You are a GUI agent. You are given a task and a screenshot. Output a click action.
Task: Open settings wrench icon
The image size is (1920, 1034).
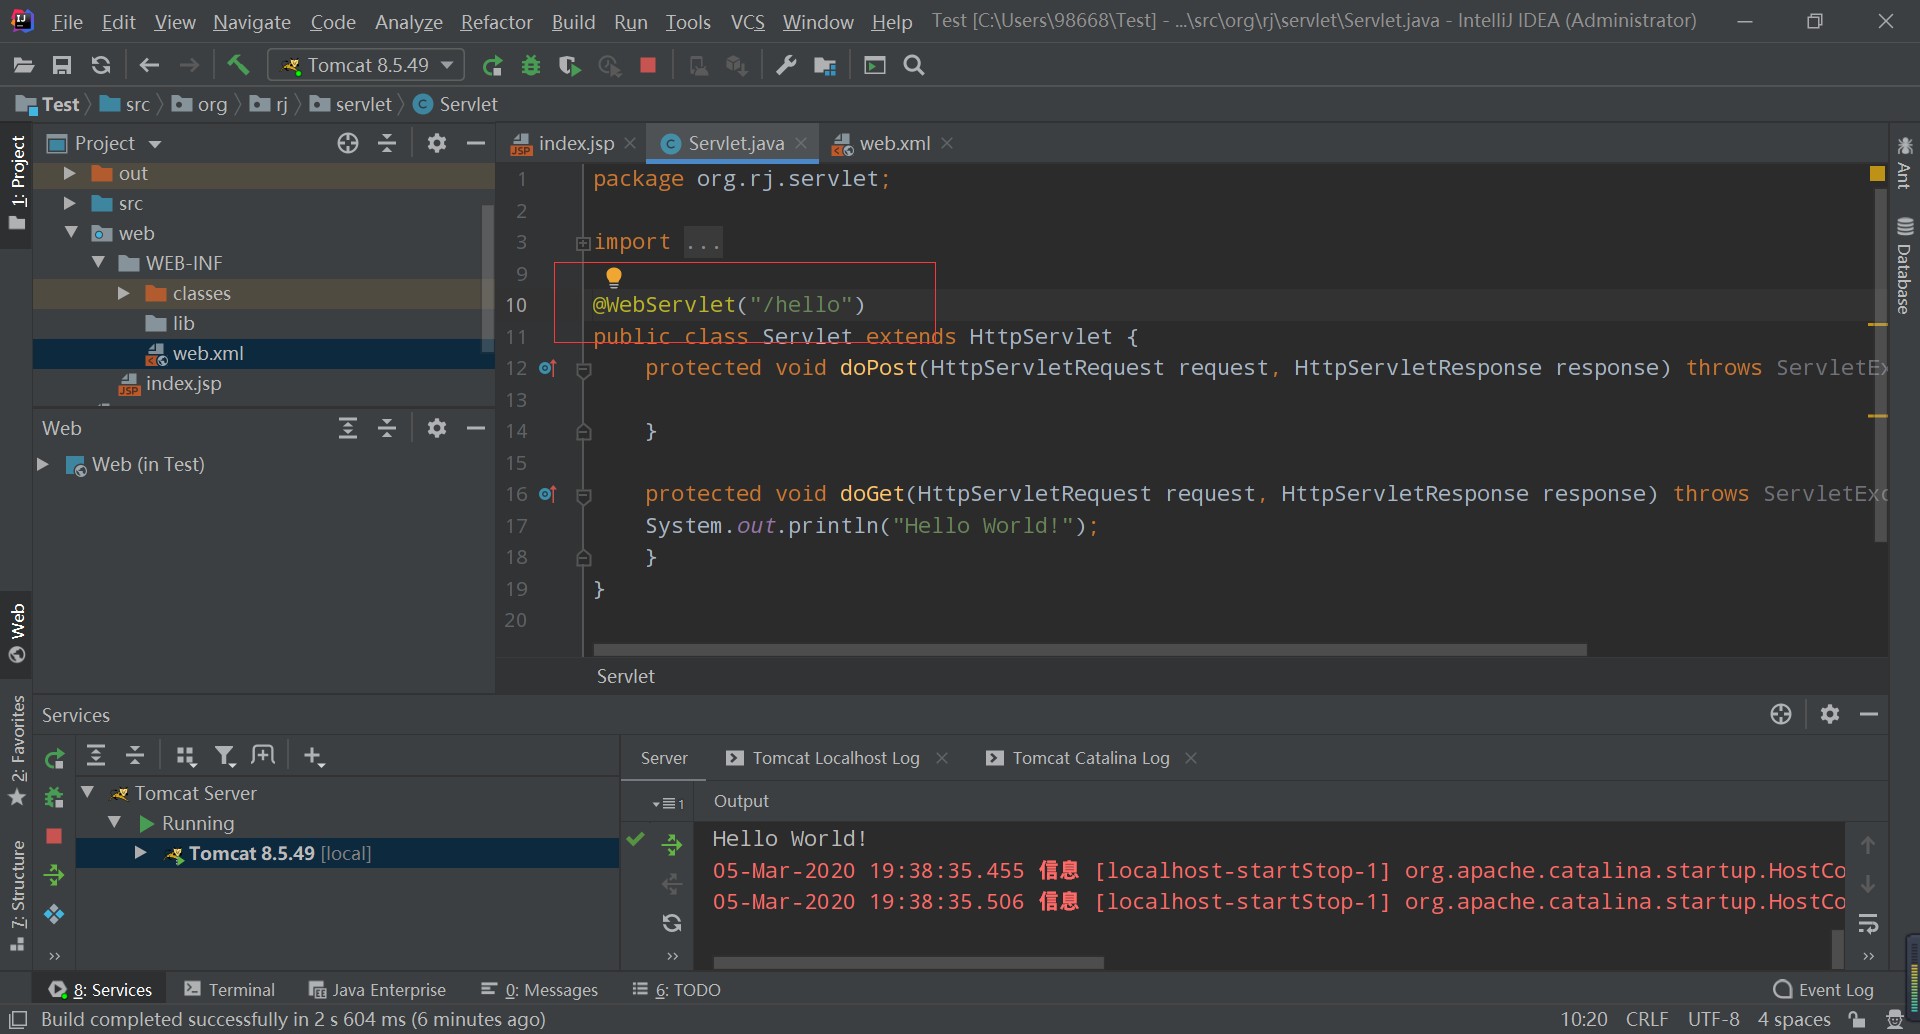pos(786,66)
